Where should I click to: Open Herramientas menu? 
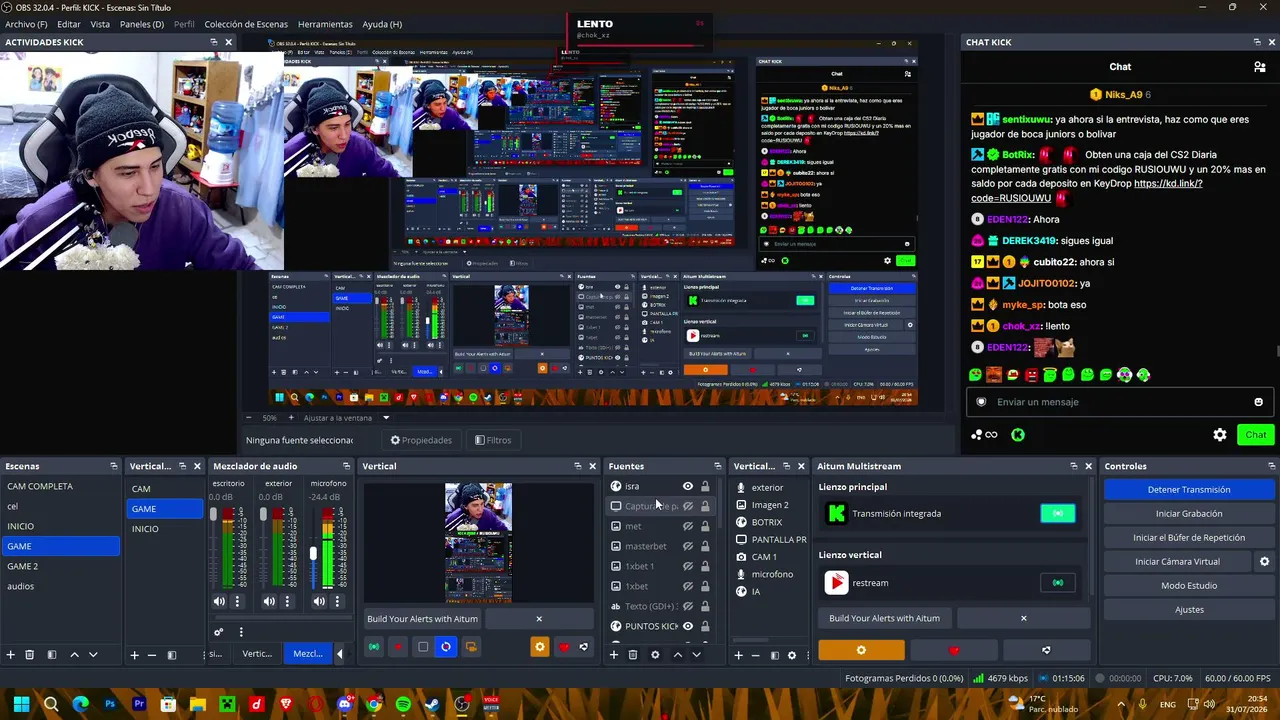[325, 24]
